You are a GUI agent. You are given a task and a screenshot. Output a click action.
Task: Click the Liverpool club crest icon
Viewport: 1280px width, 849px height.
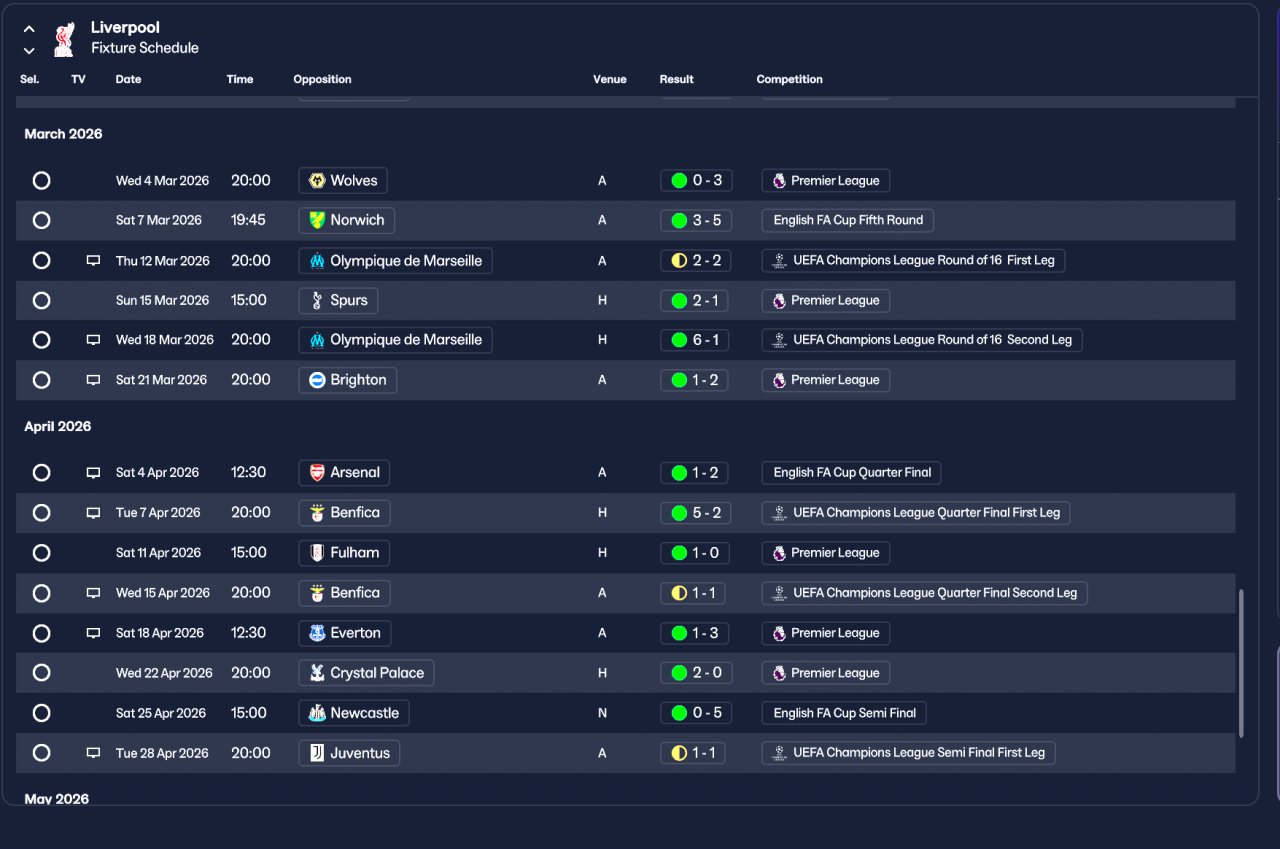[x=65, y=39]
